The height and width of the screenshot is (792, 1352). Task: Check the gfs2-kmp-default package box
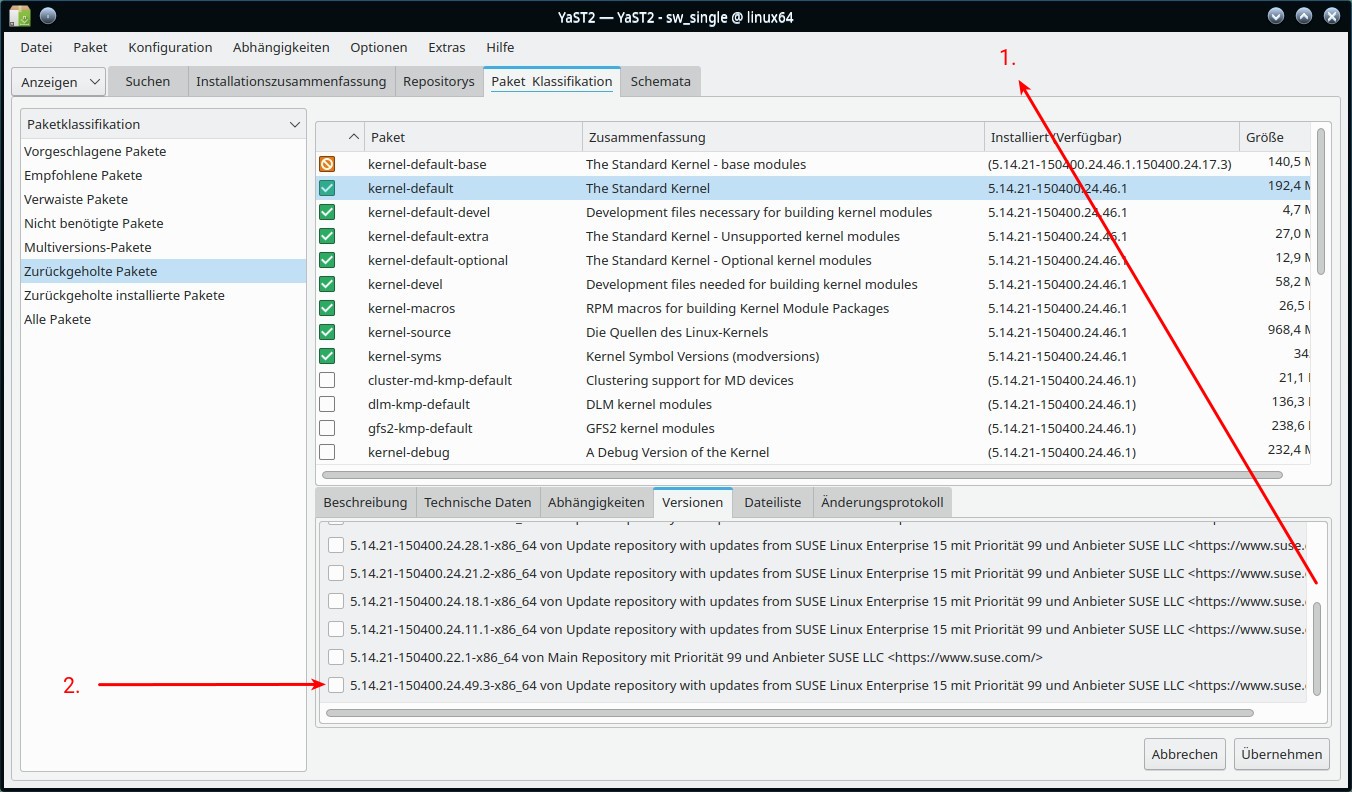point(327,428)
